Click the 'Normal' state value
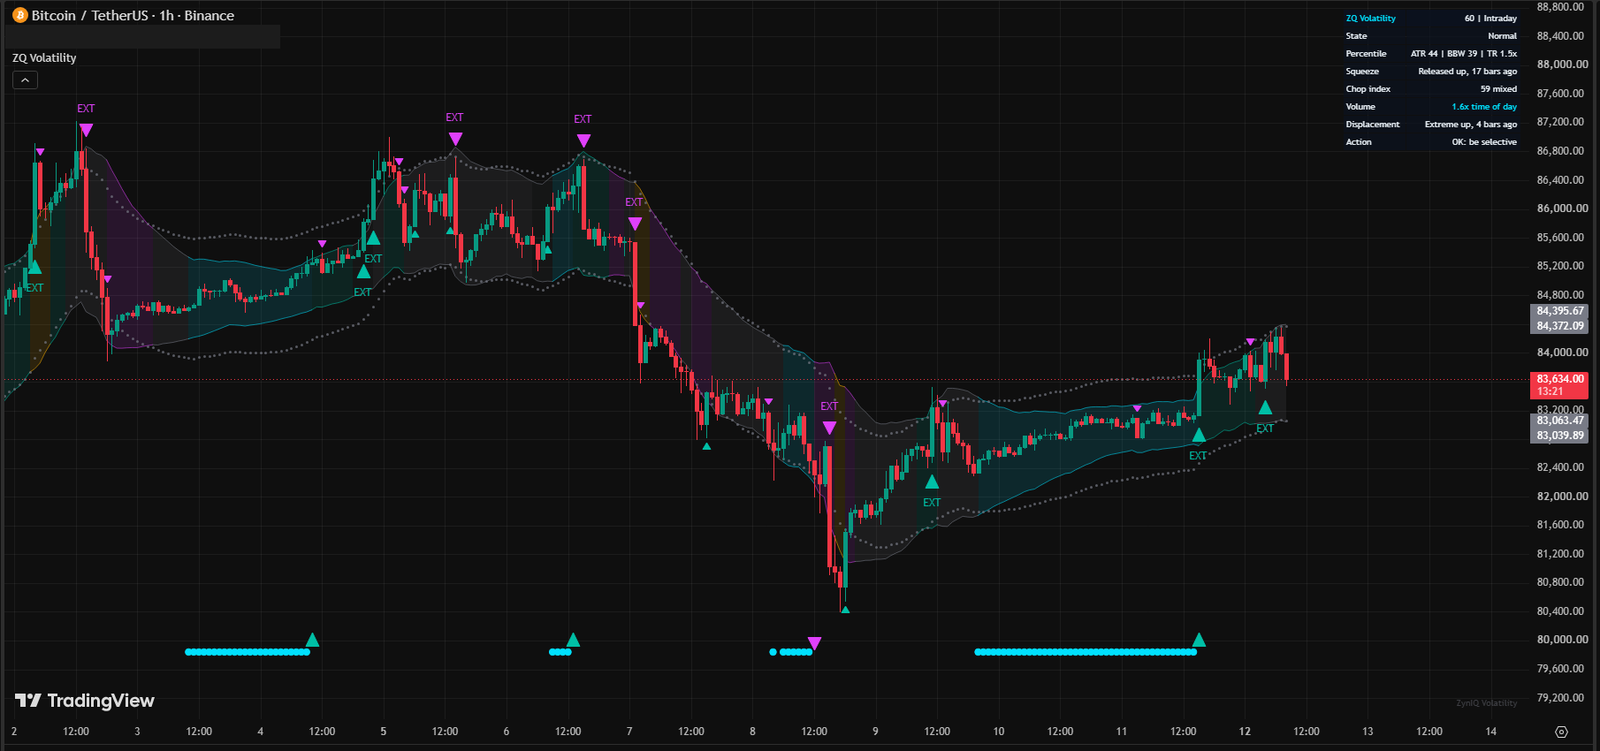The width and height of the screenshot is (1600, 751). pos(1502,36)
